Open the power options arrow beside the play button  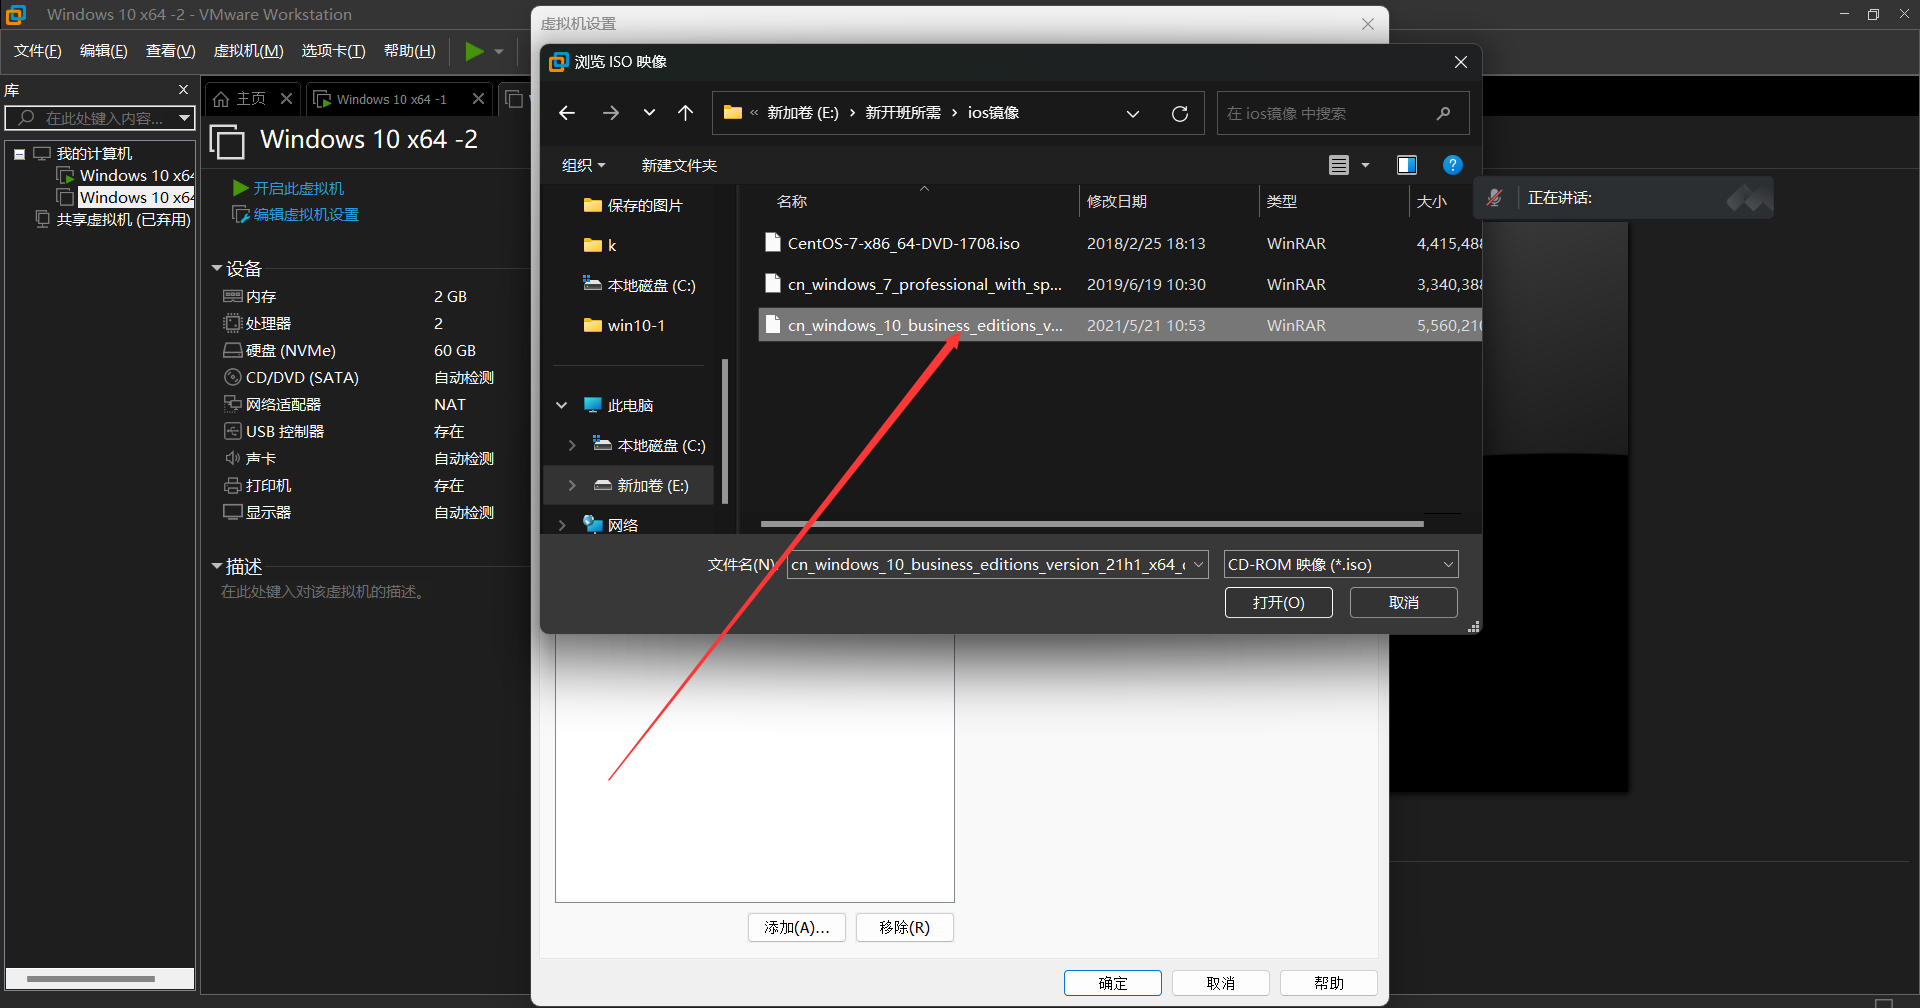point(499,51)
